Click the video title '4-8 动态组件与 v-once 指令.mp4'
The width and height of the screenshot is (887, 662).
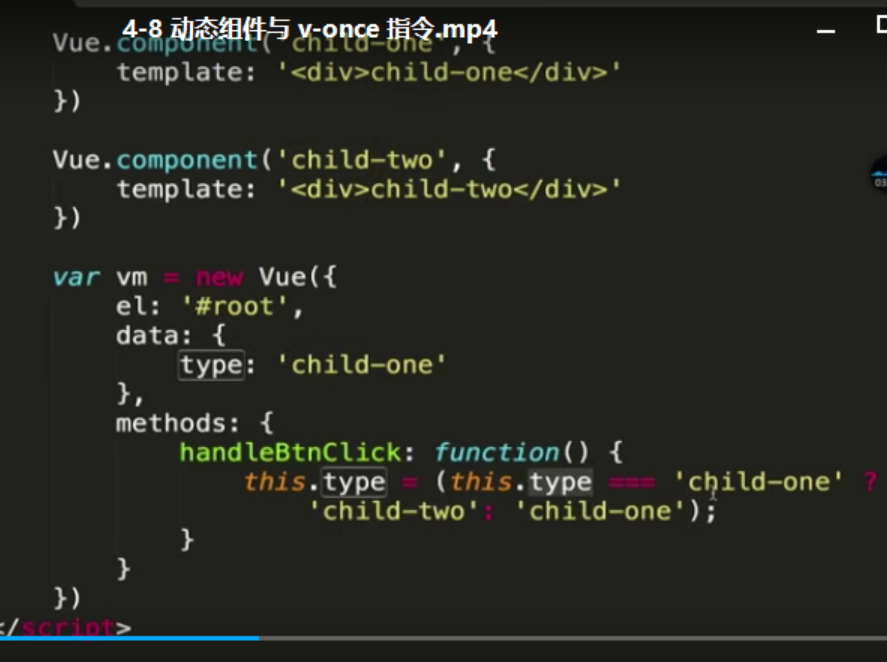(x=309, y=28)
